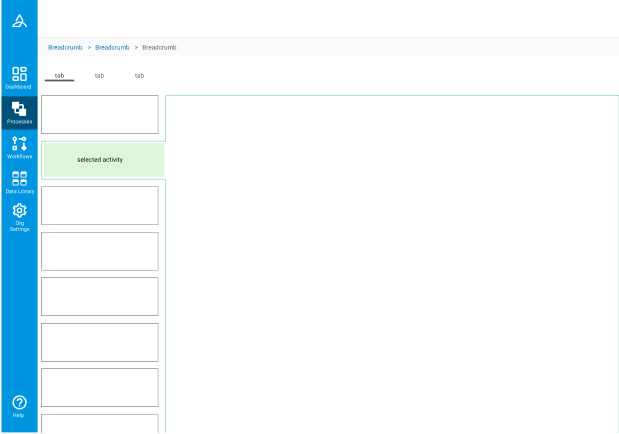
Task: Navigate to the first Breadcrumb link
Action: tap(65, 47)
